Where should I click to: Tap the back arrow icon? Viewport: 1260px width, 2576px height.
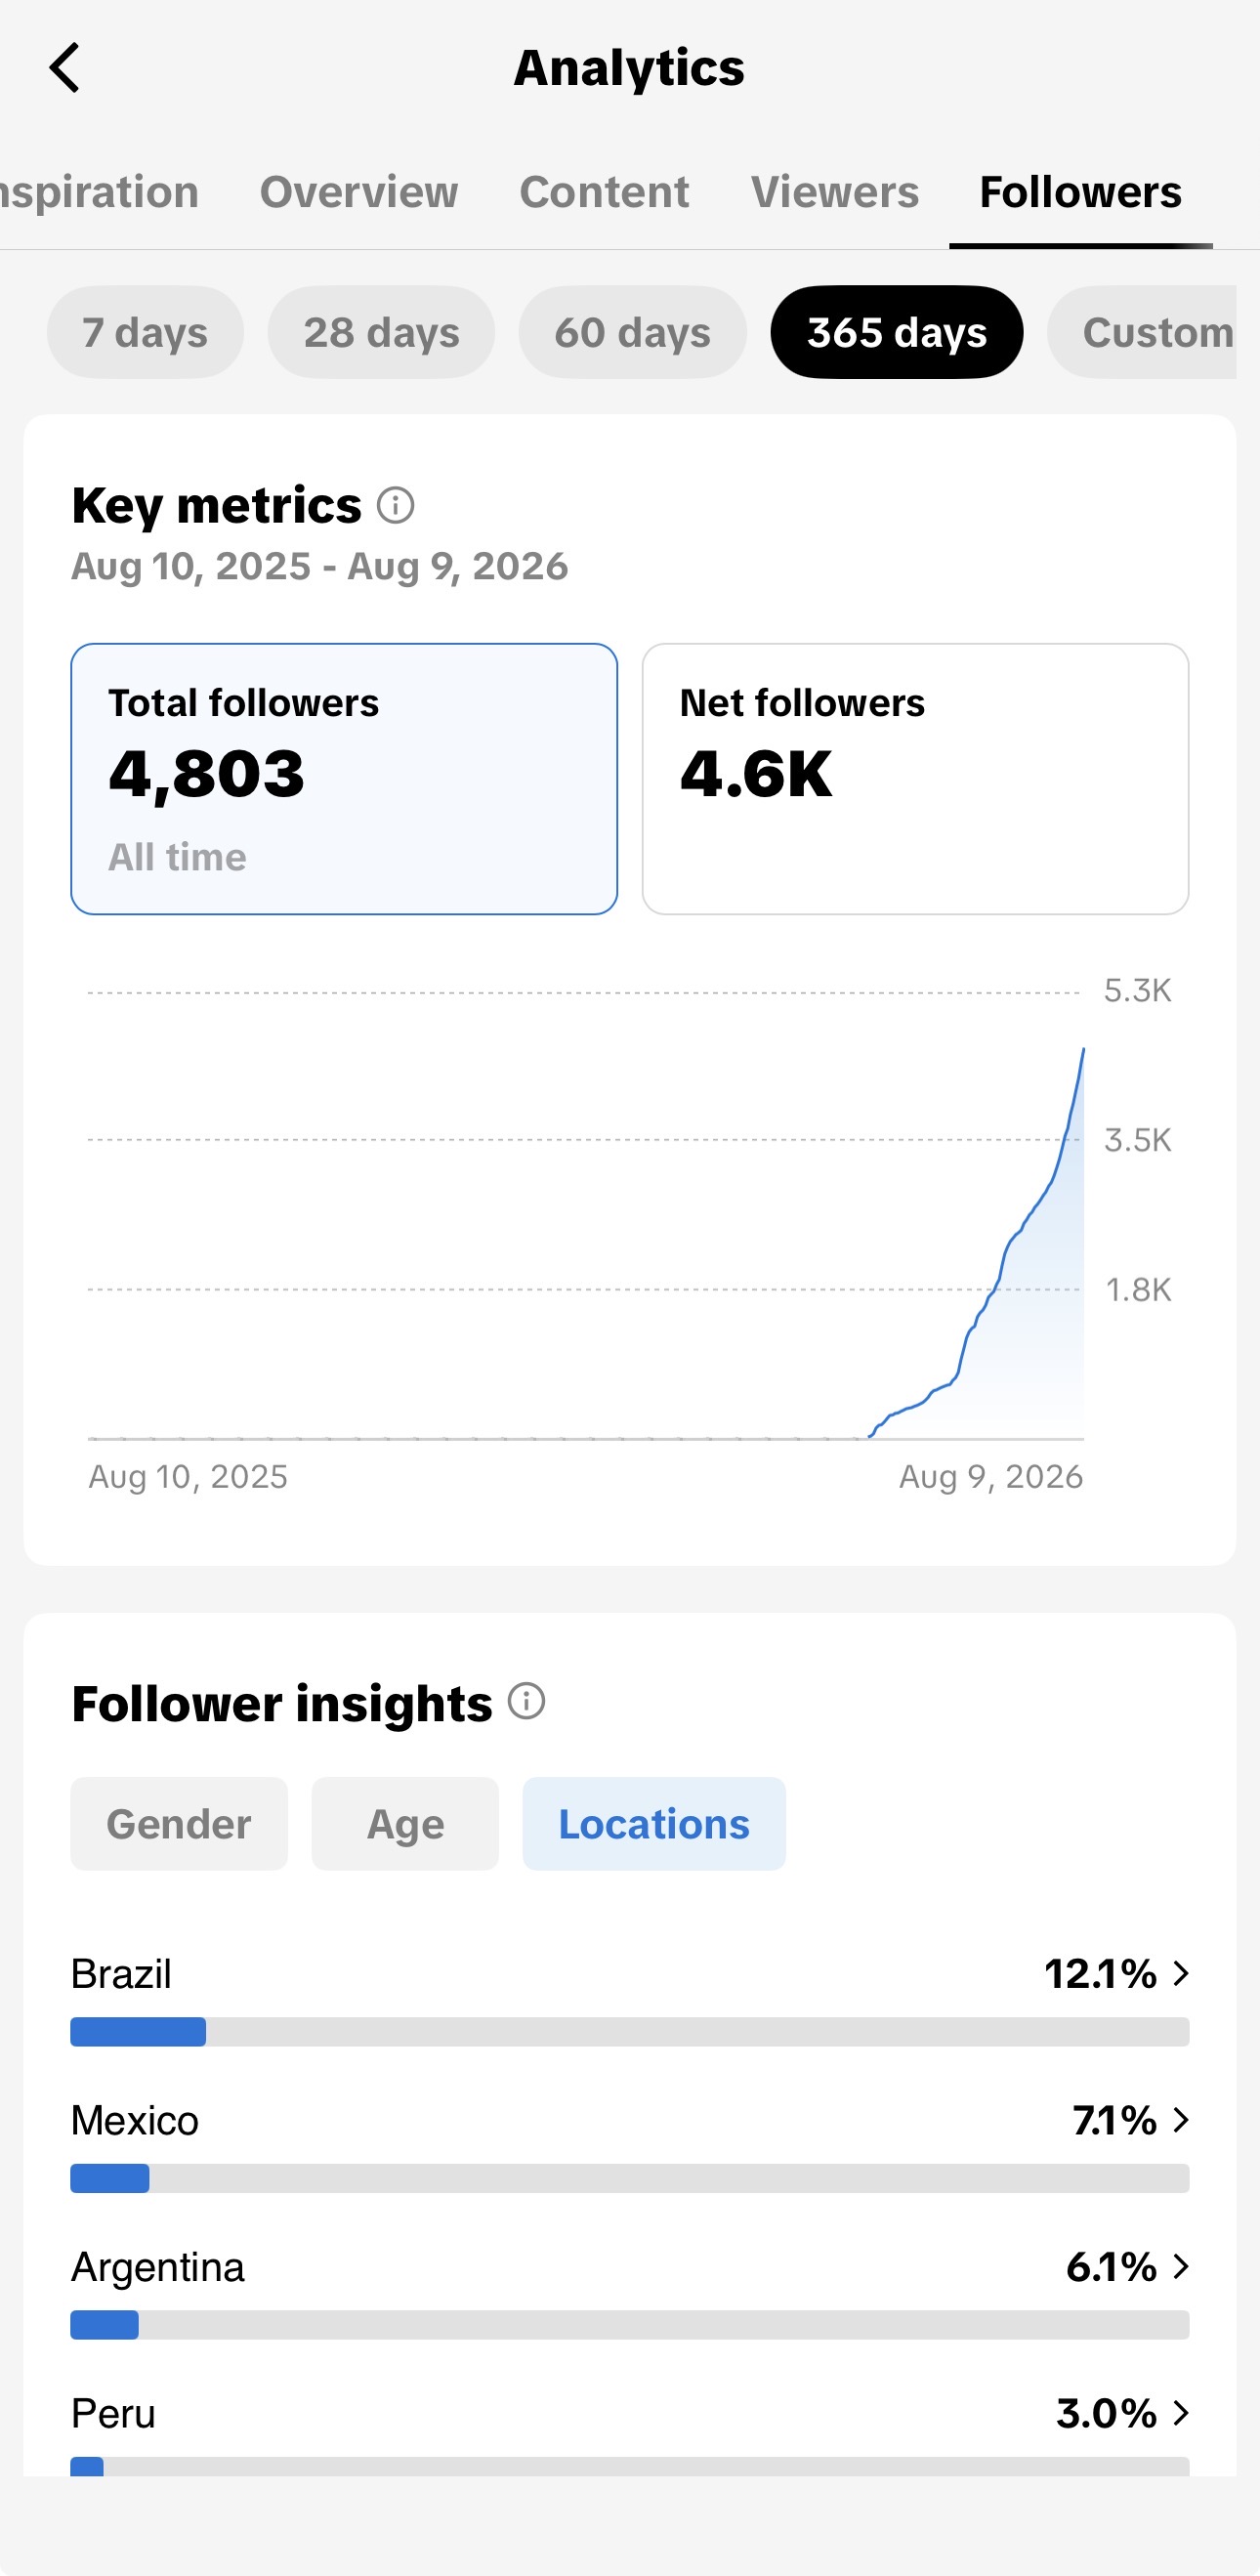click(65, 68)
